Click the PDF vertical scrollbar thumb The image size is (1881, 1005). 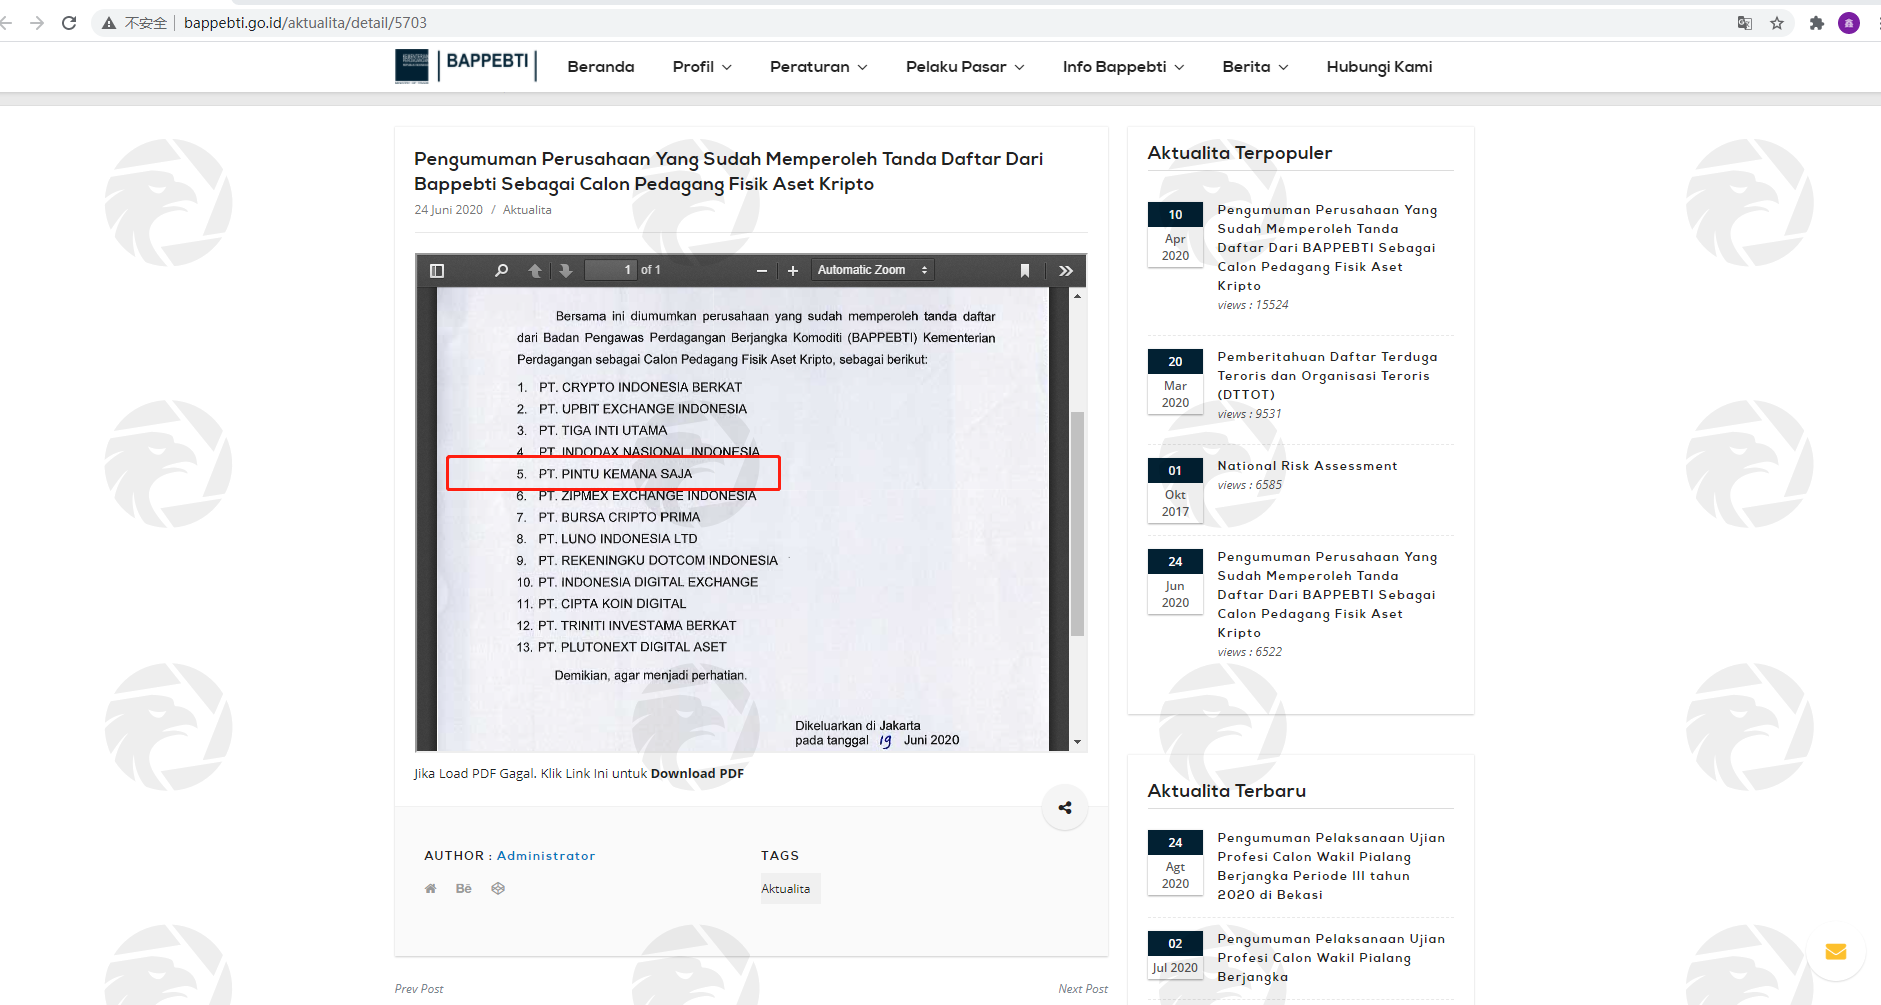pyautogui.click(x=1077, y=524)
